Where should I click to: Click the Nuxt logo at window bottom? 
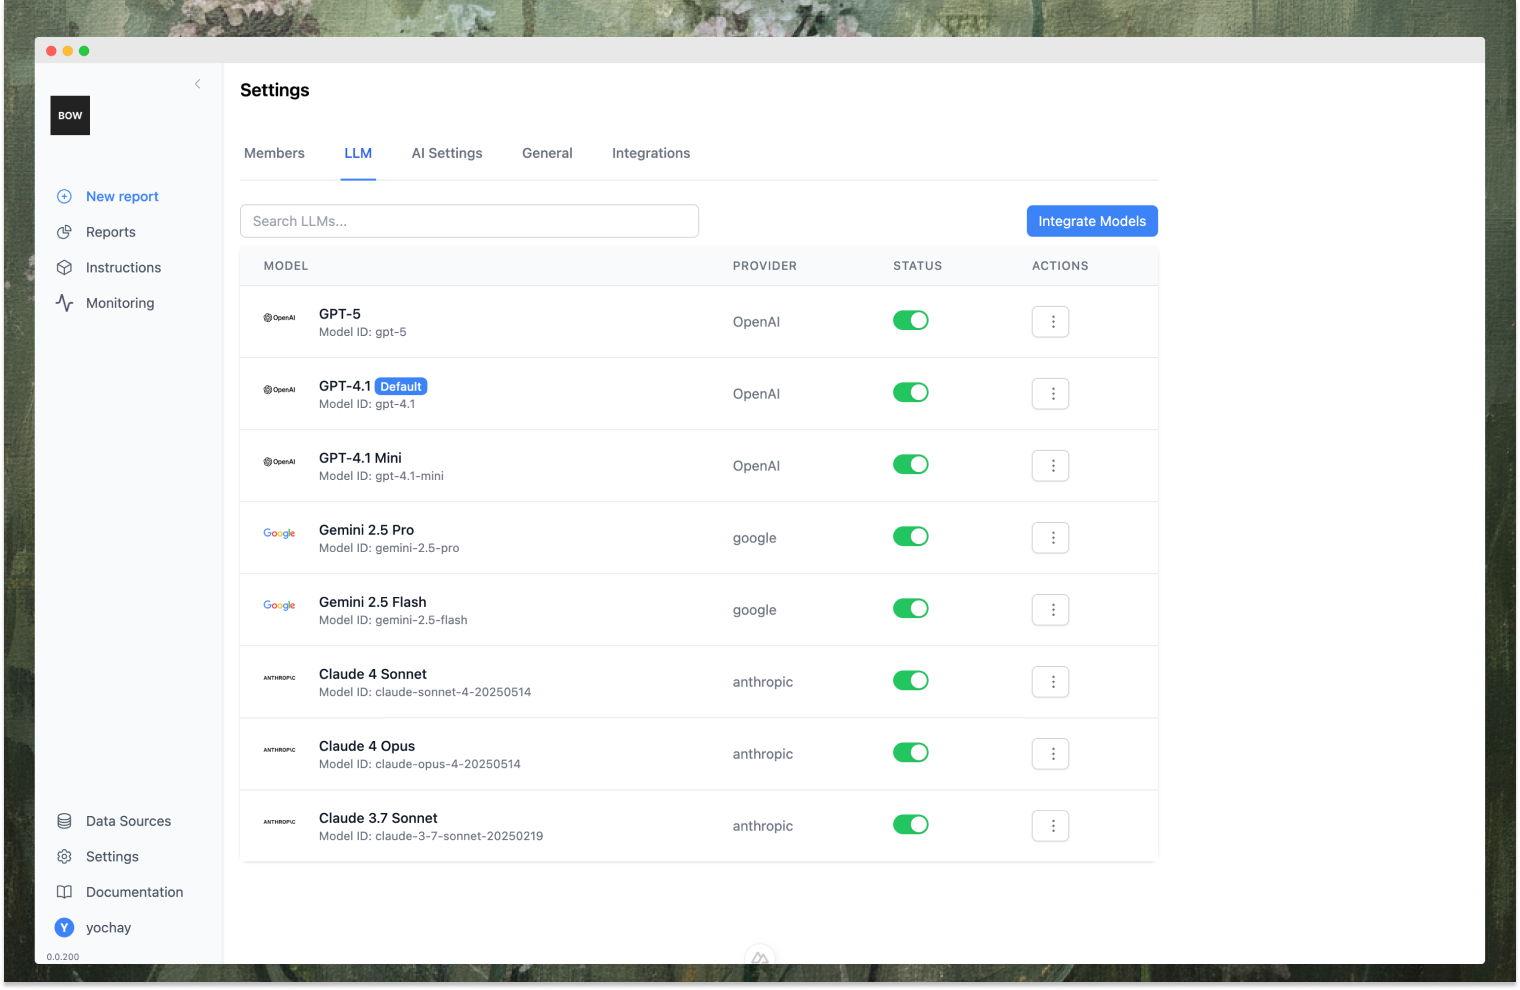(760, 958)
